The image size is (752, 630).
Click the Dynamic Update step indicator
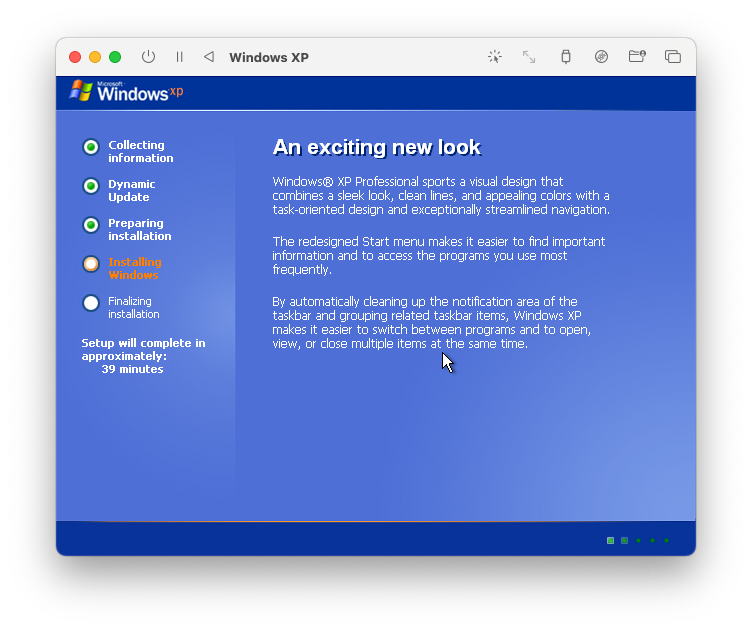coord(91,186)
